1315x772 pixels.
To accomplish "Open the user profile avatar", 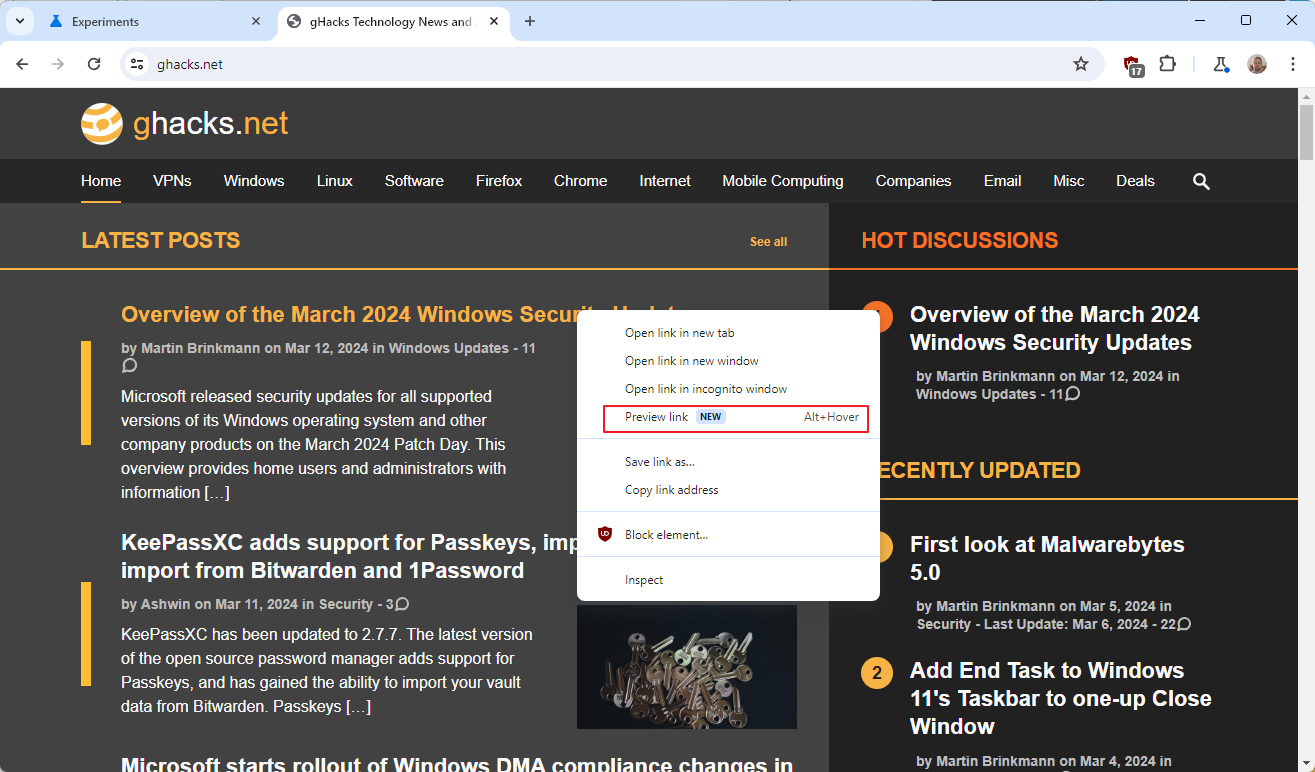I will click(1257, 64).
